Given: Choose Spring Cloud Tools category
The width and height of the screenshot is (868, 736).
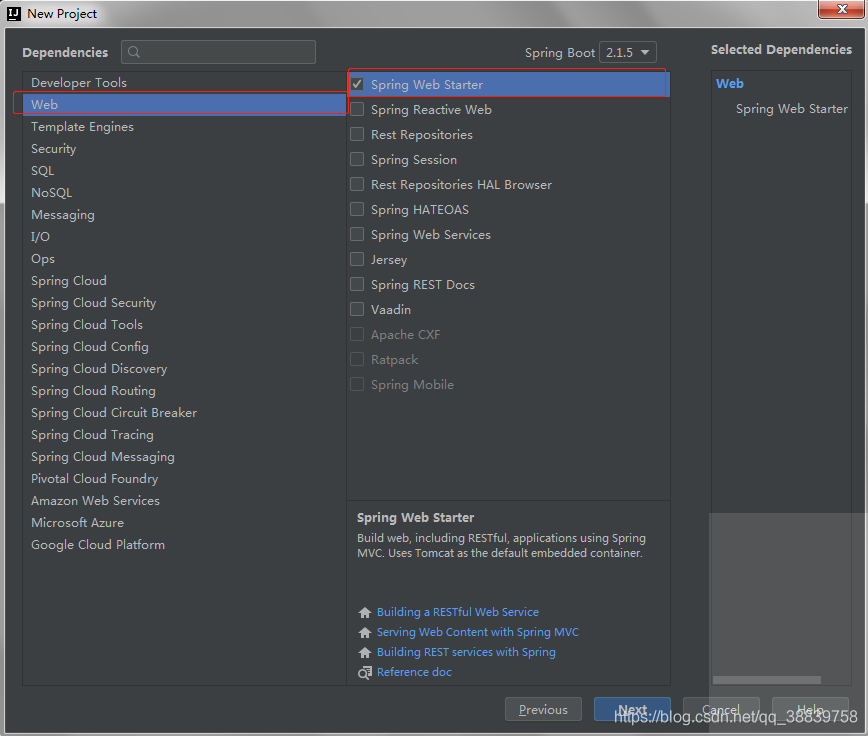Looking at the screenshot, I should click(184, 324).
